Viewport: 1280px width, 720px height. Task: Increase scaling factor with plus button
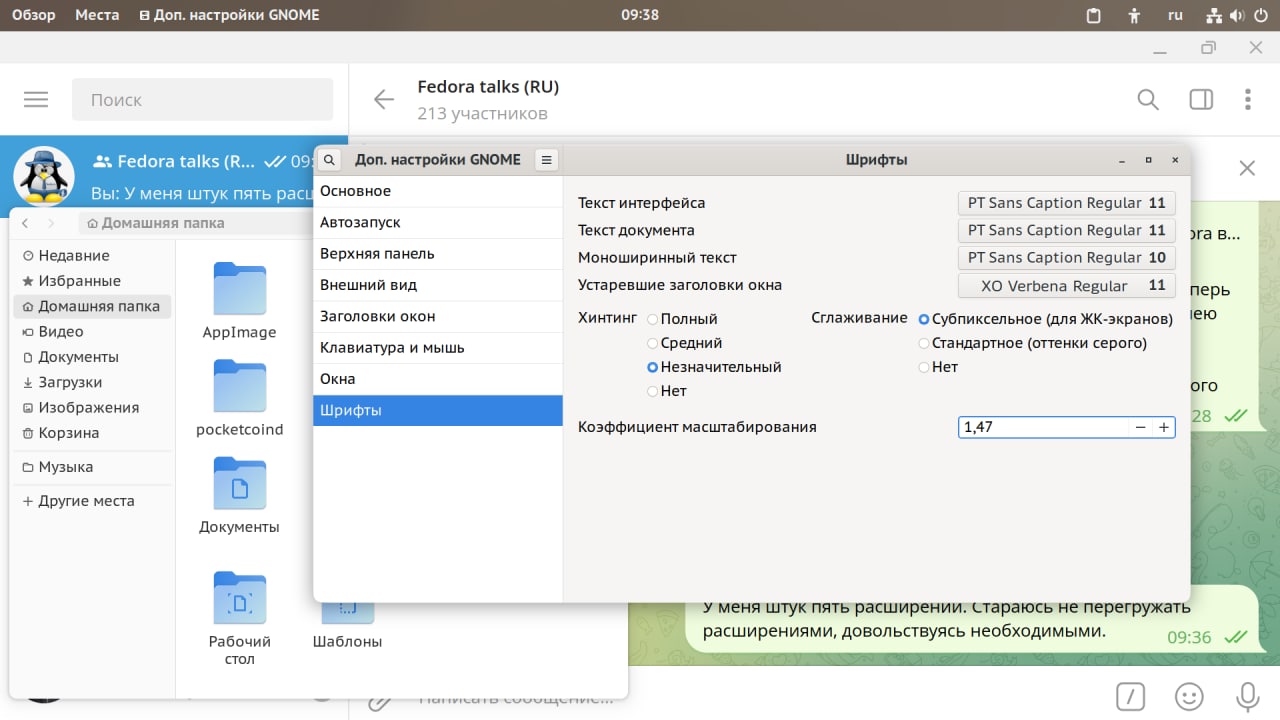click(1164, 427)
